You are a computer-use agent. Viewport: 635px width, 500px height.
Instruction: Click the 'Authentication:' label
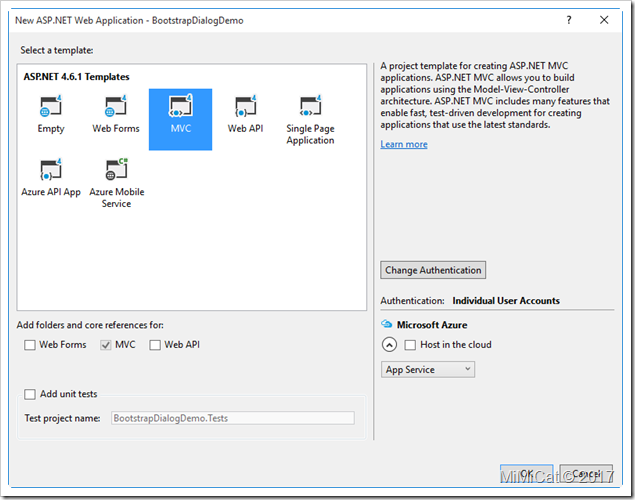[412, 300]
